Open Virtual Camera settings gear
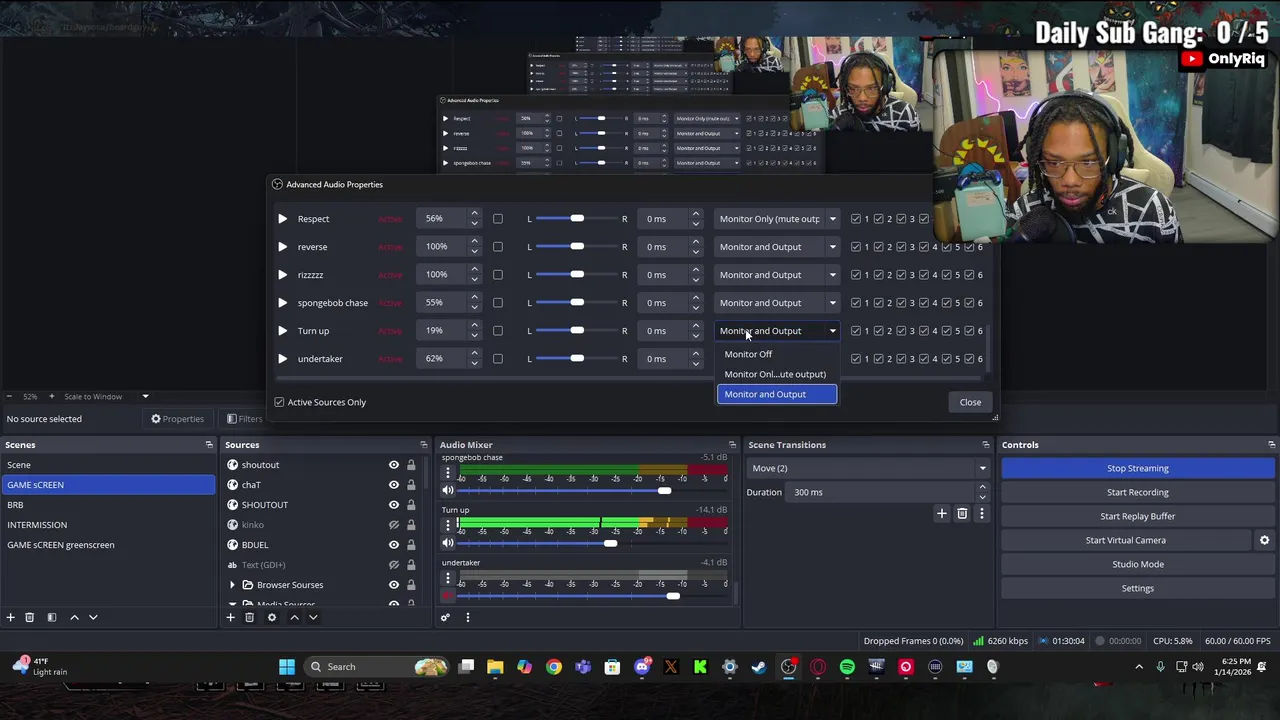 point(1264,540)
